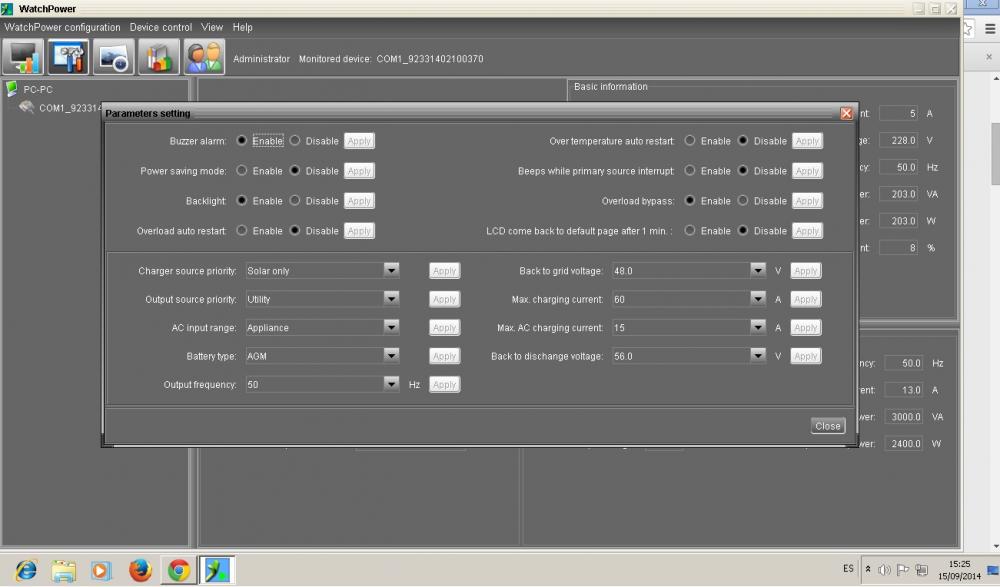Apply Charger source priority setting
Screen dimensions: 1000x587
445,271
